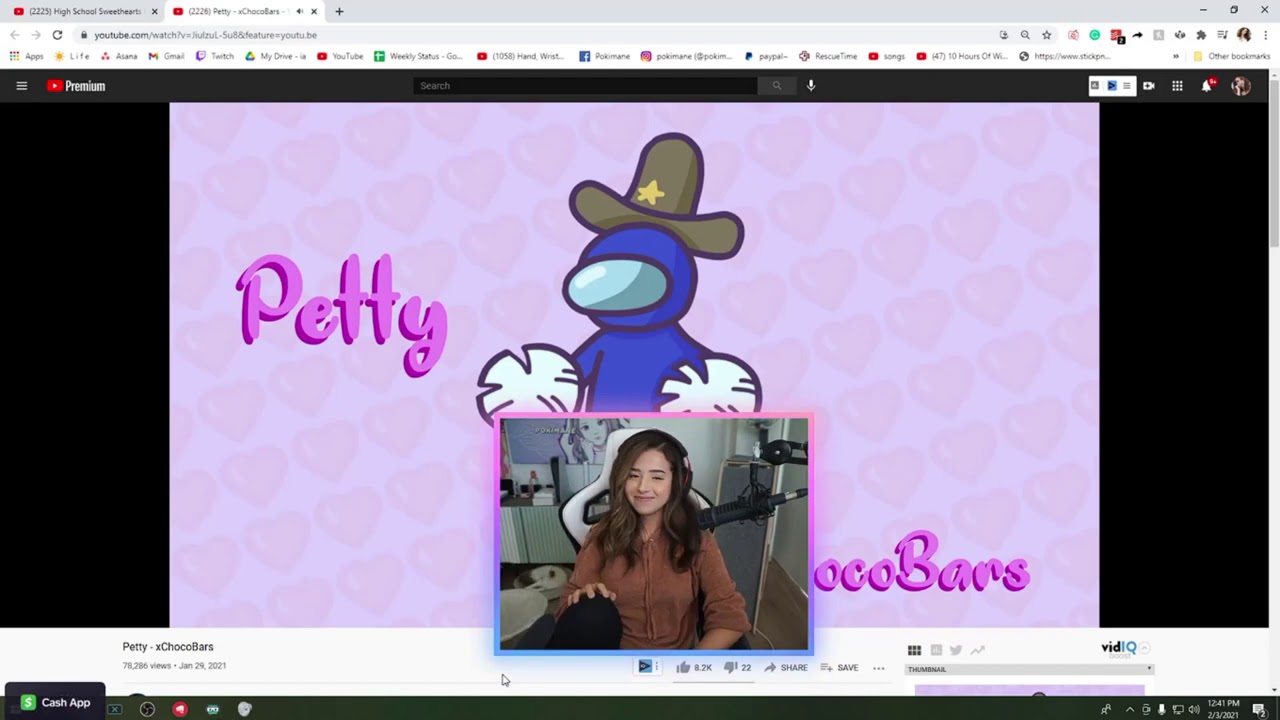
Task: Start voice search with microphone icon
Action: coord(811,86)
